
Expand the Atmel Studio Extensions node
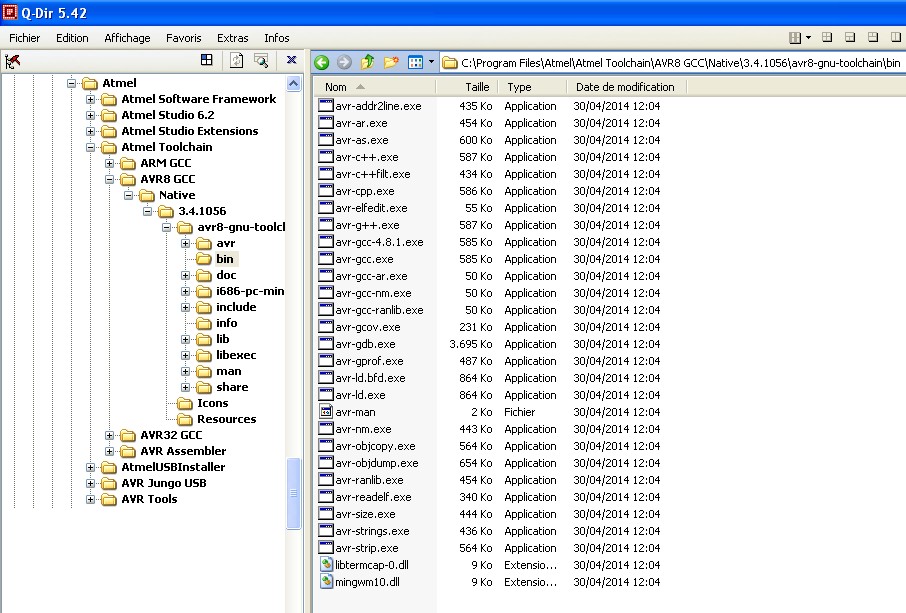(x=90, y=131)
